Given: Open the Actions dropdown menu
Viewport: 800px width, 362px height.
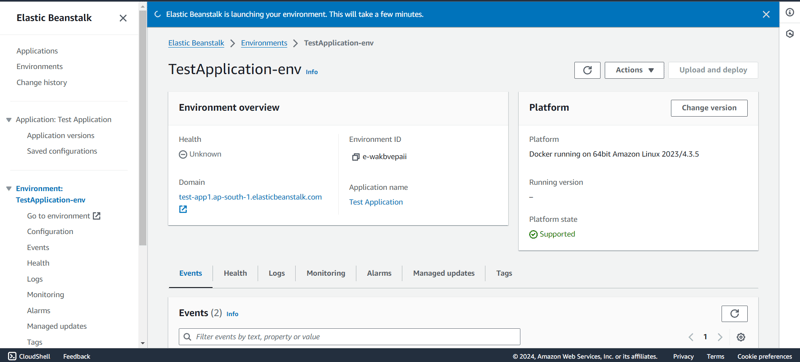Looking at the screenshot, I should pos(634,70).
